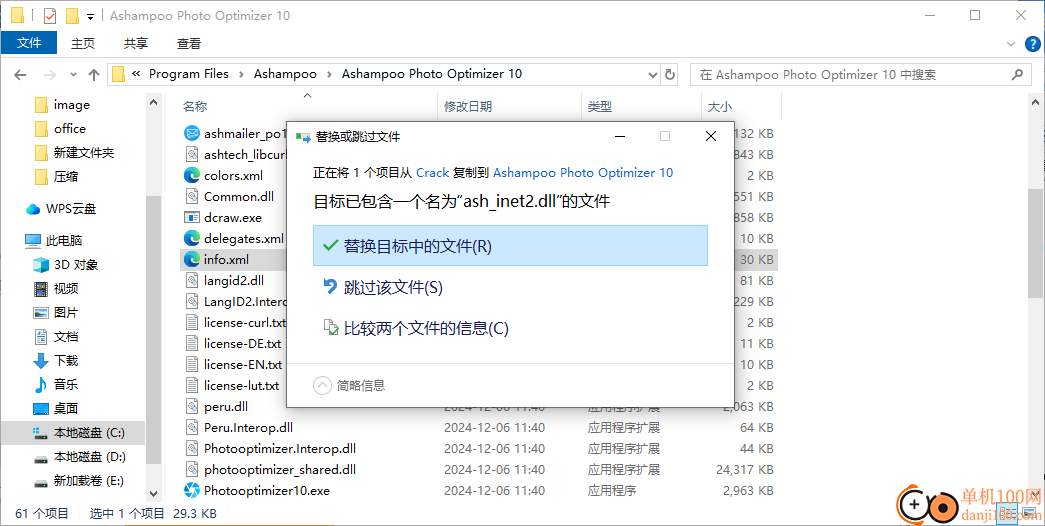
Task: Click Program Files in address bar
Action: (189, 74)
